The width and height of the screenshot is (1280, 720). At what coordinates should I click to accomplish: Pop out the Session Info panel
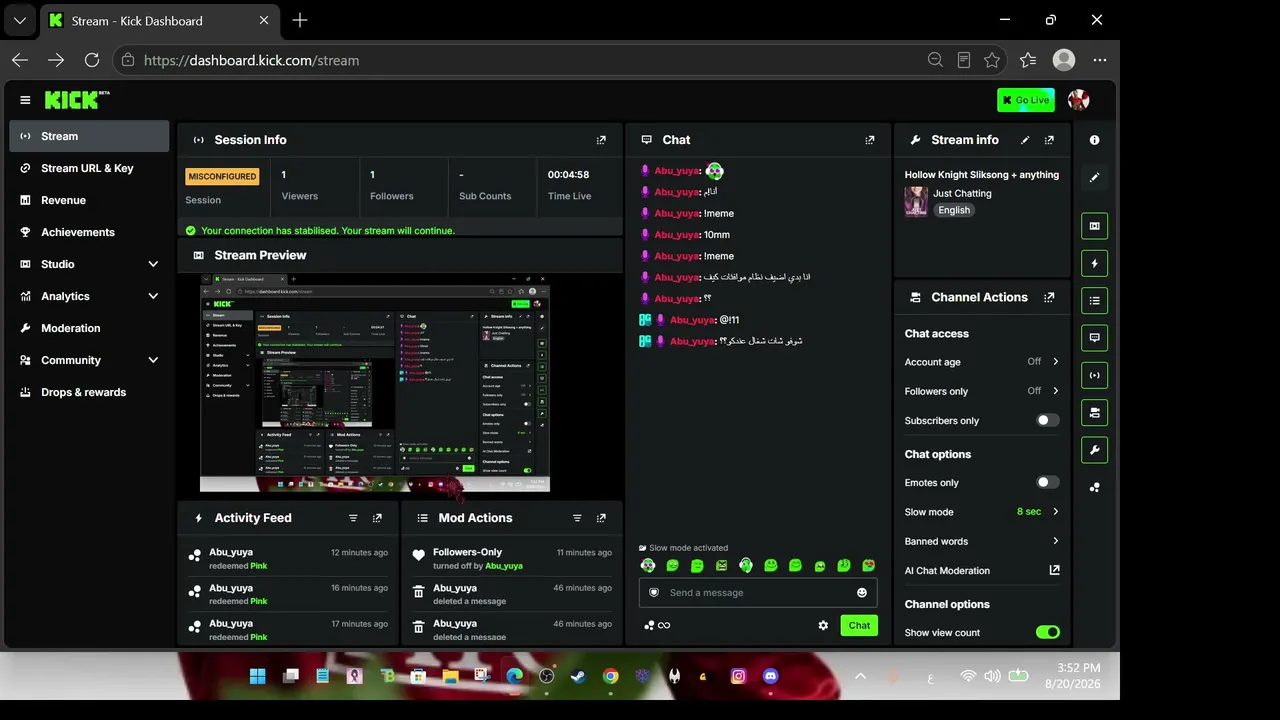(x=601, y=140)
